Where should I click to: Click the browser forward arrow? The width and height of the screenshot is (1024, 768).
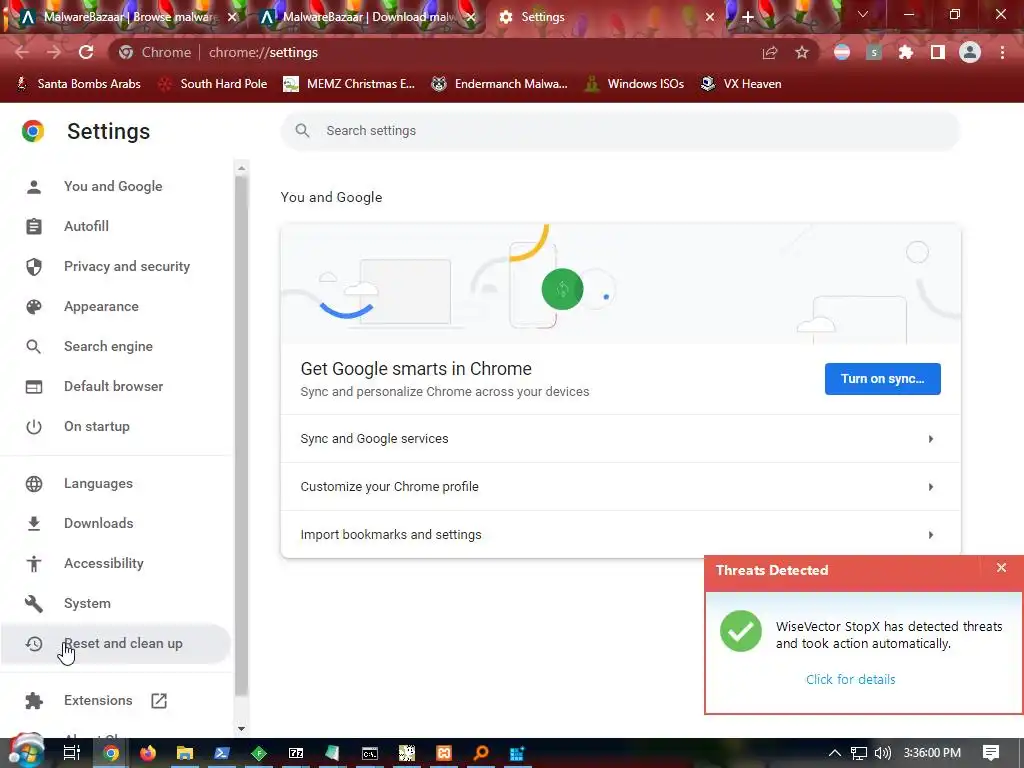(x=54, y=52)
